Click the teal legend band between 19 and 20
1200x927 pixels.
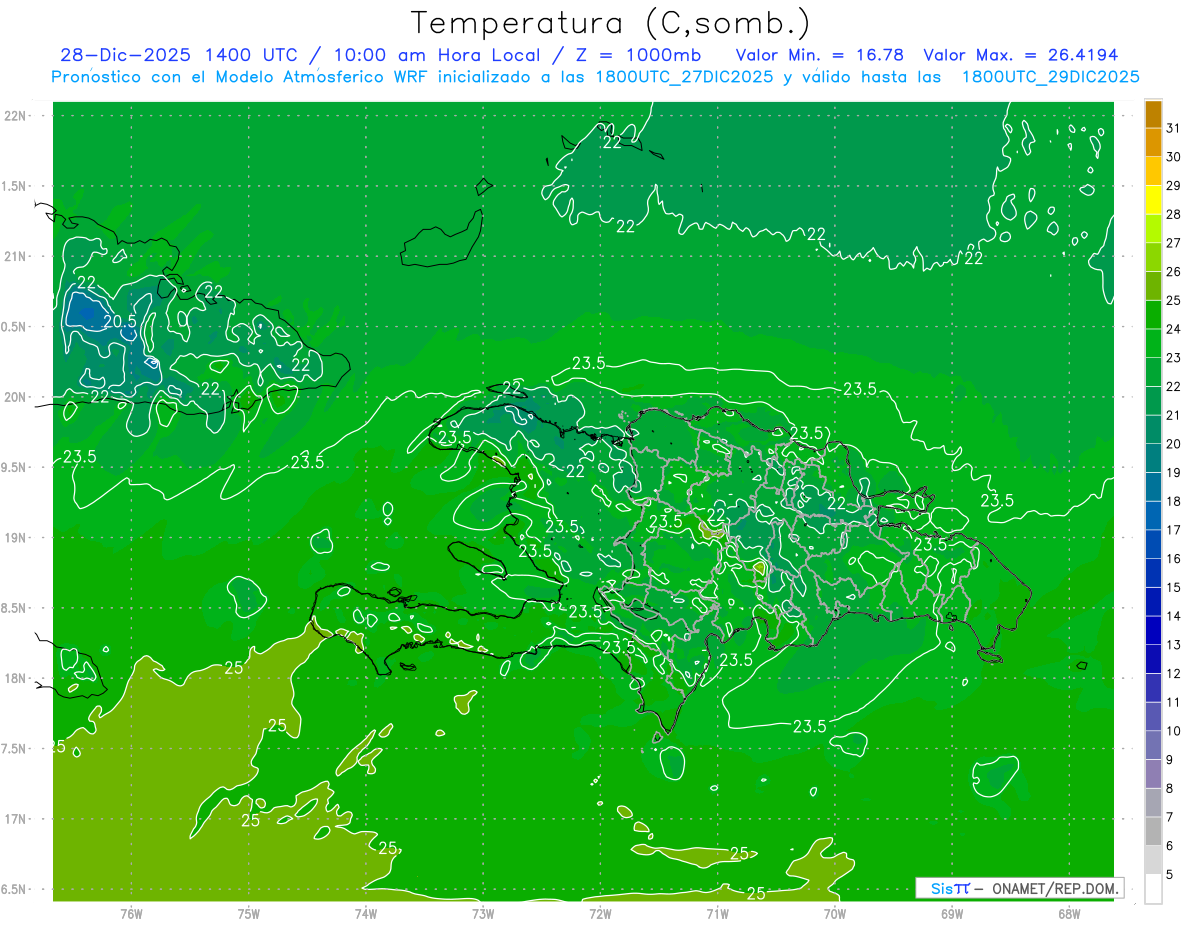pyautogui.click(x=1153, y=459)
